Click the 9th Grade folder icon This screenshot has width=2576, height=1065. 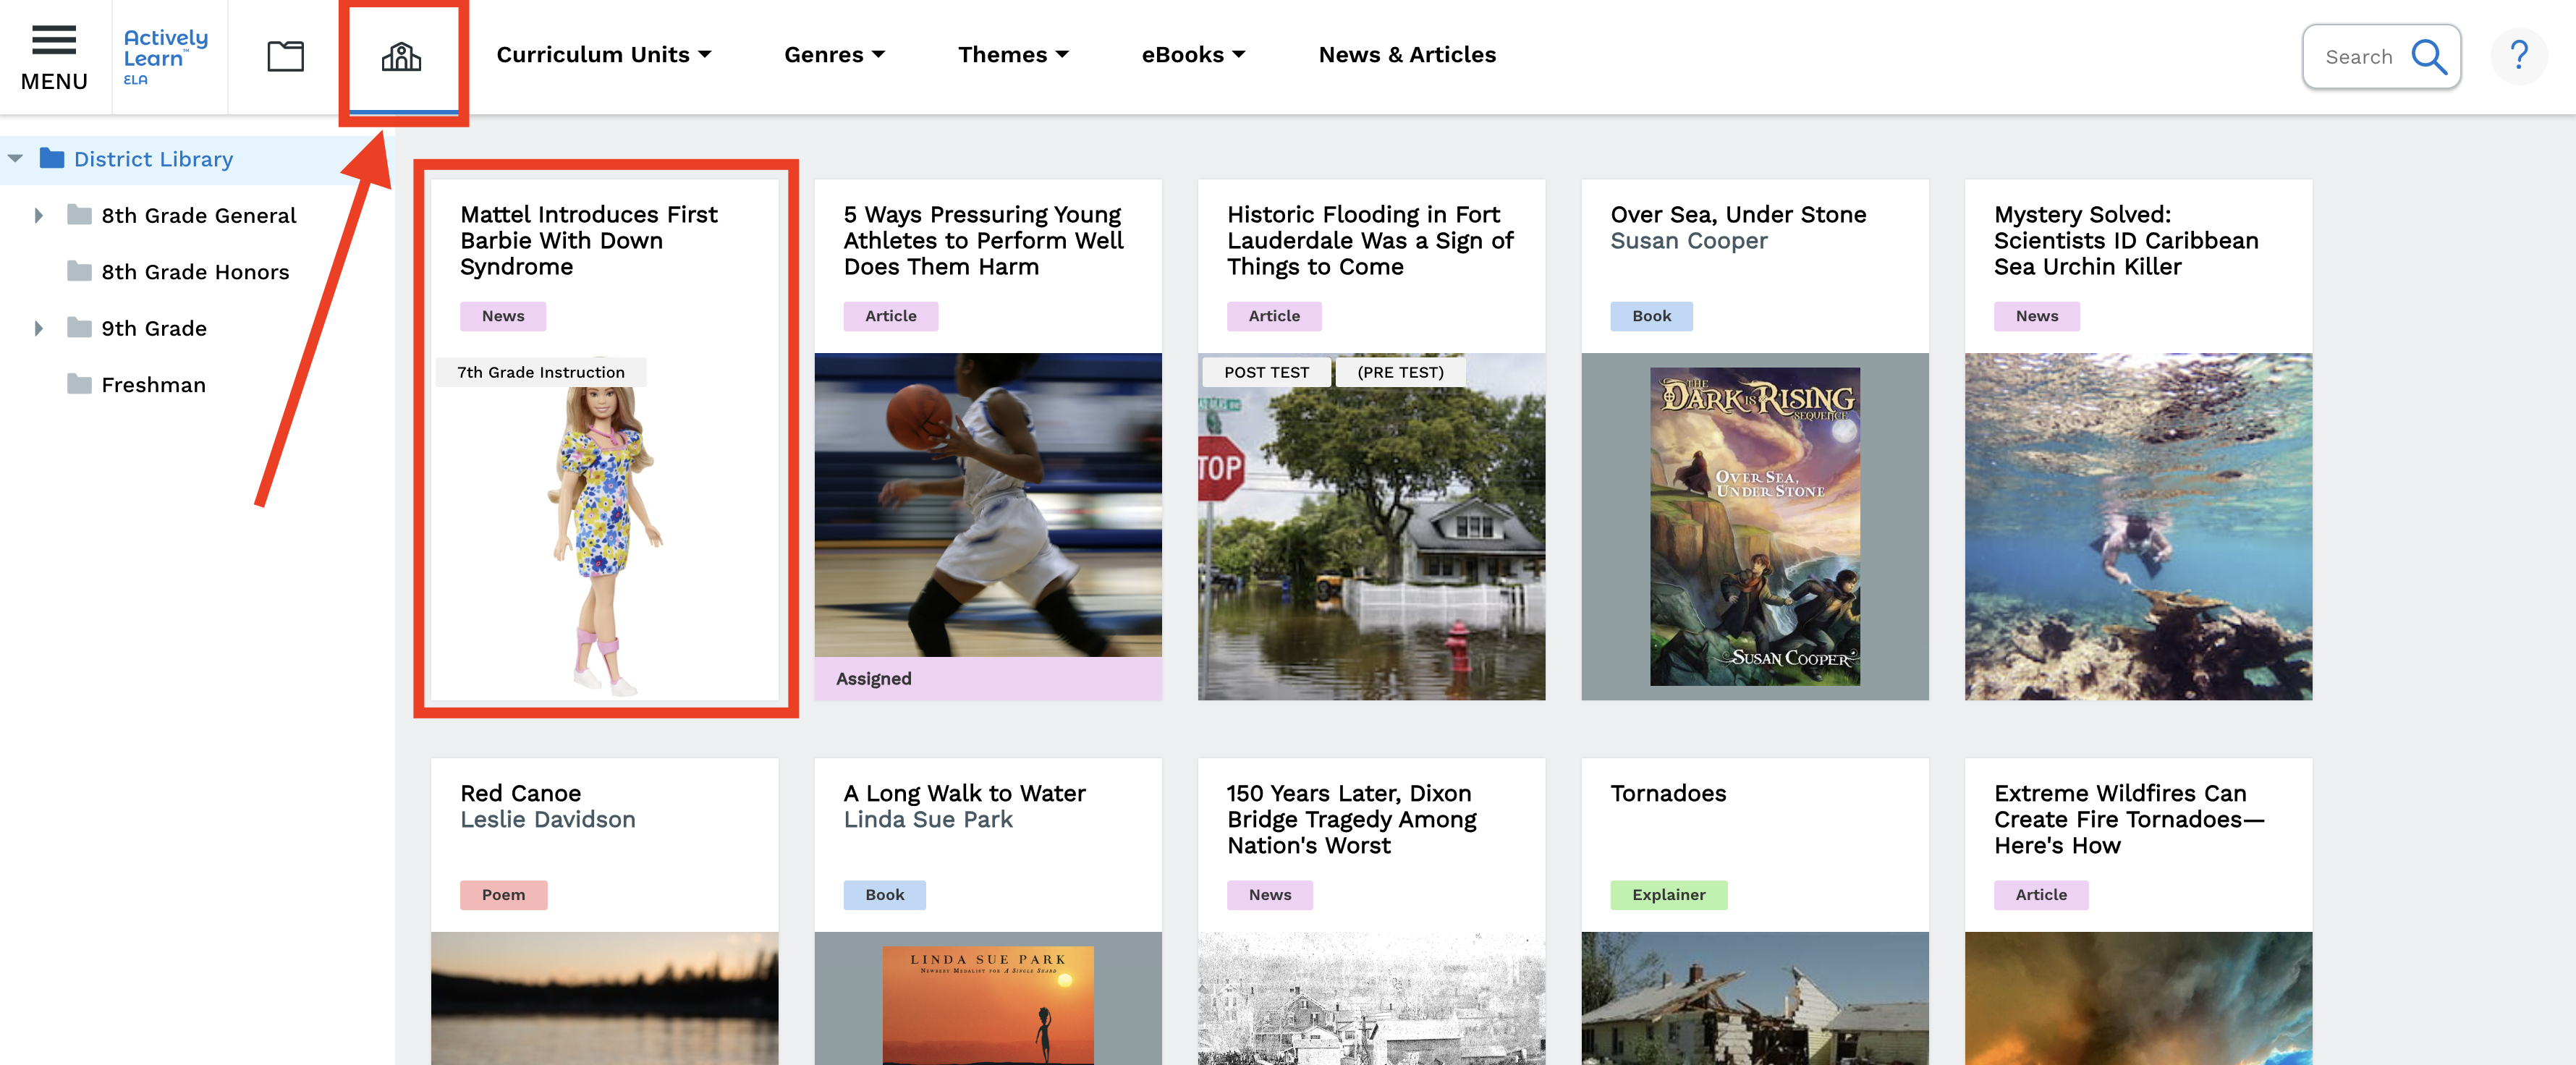(79, 328)
